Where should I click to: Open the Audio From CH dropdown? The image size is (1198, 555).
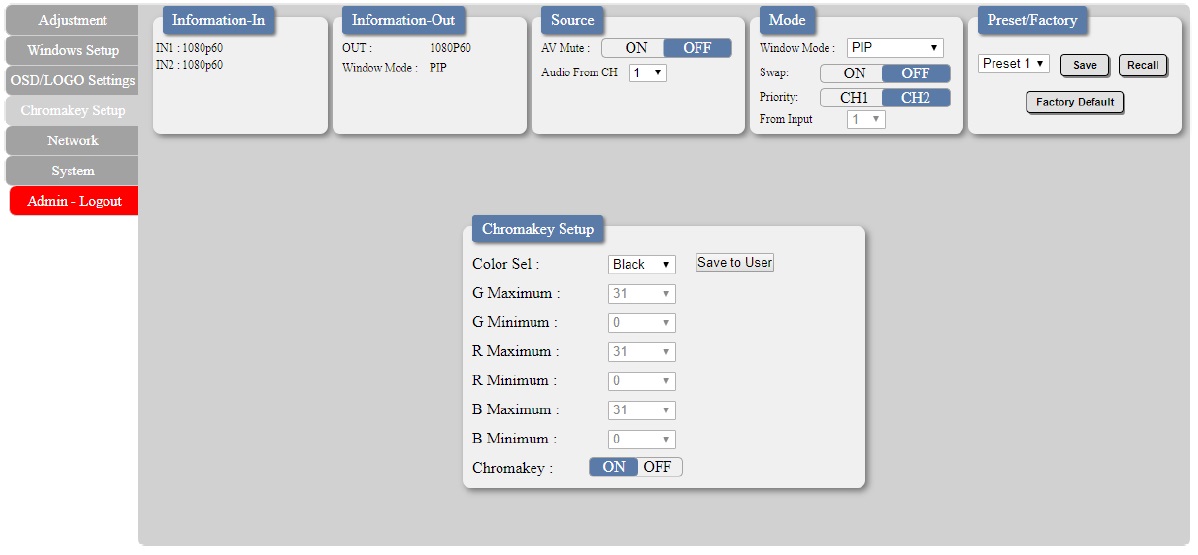(x=648, y=73)
